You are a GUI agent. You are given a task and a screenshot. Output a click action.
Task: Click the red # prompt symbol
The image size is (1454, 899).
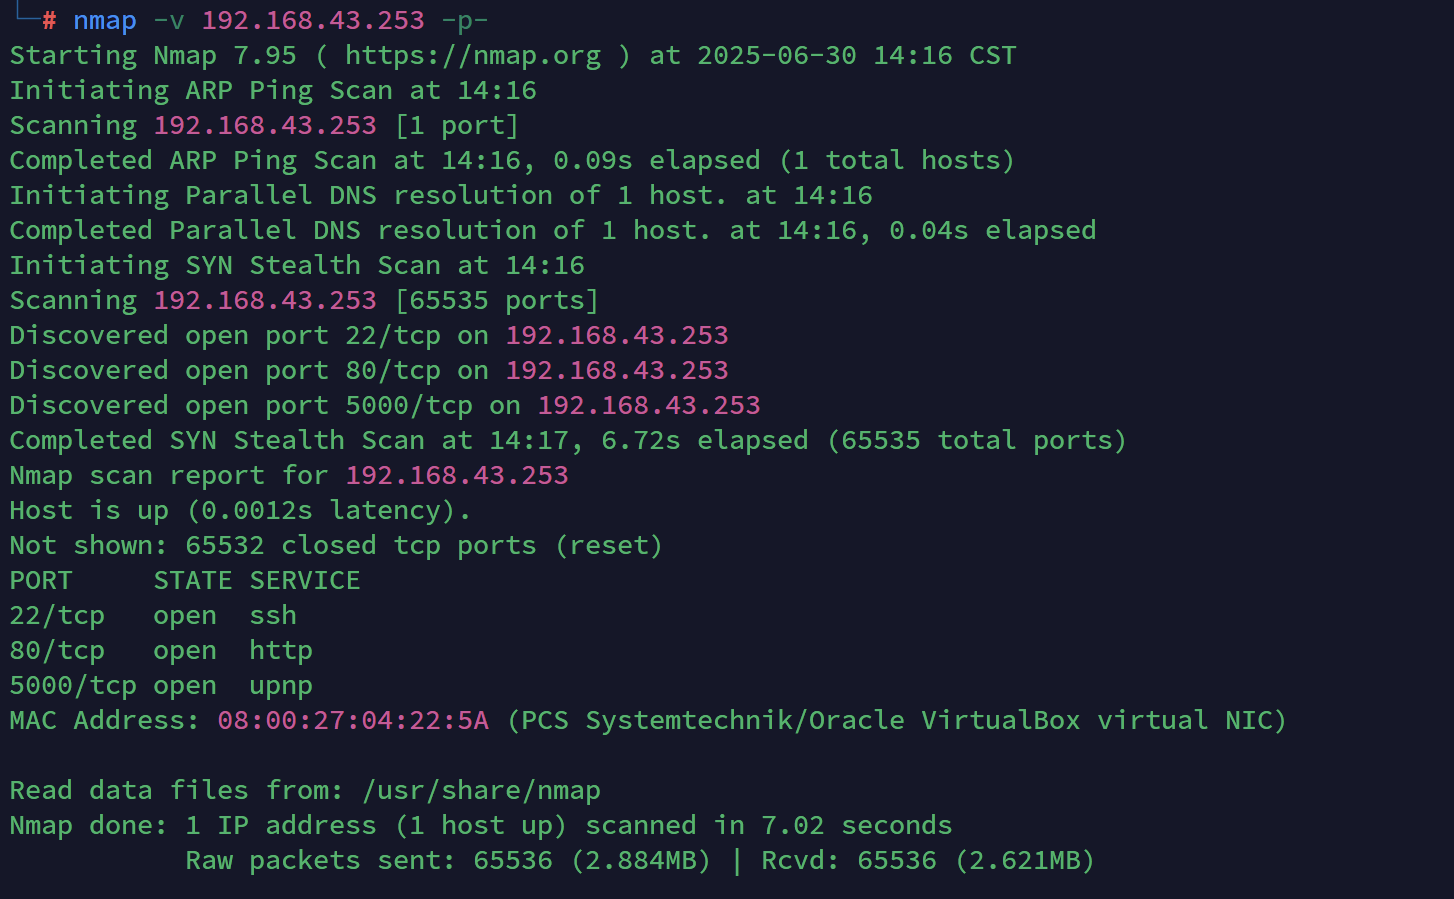click(49, 21)
